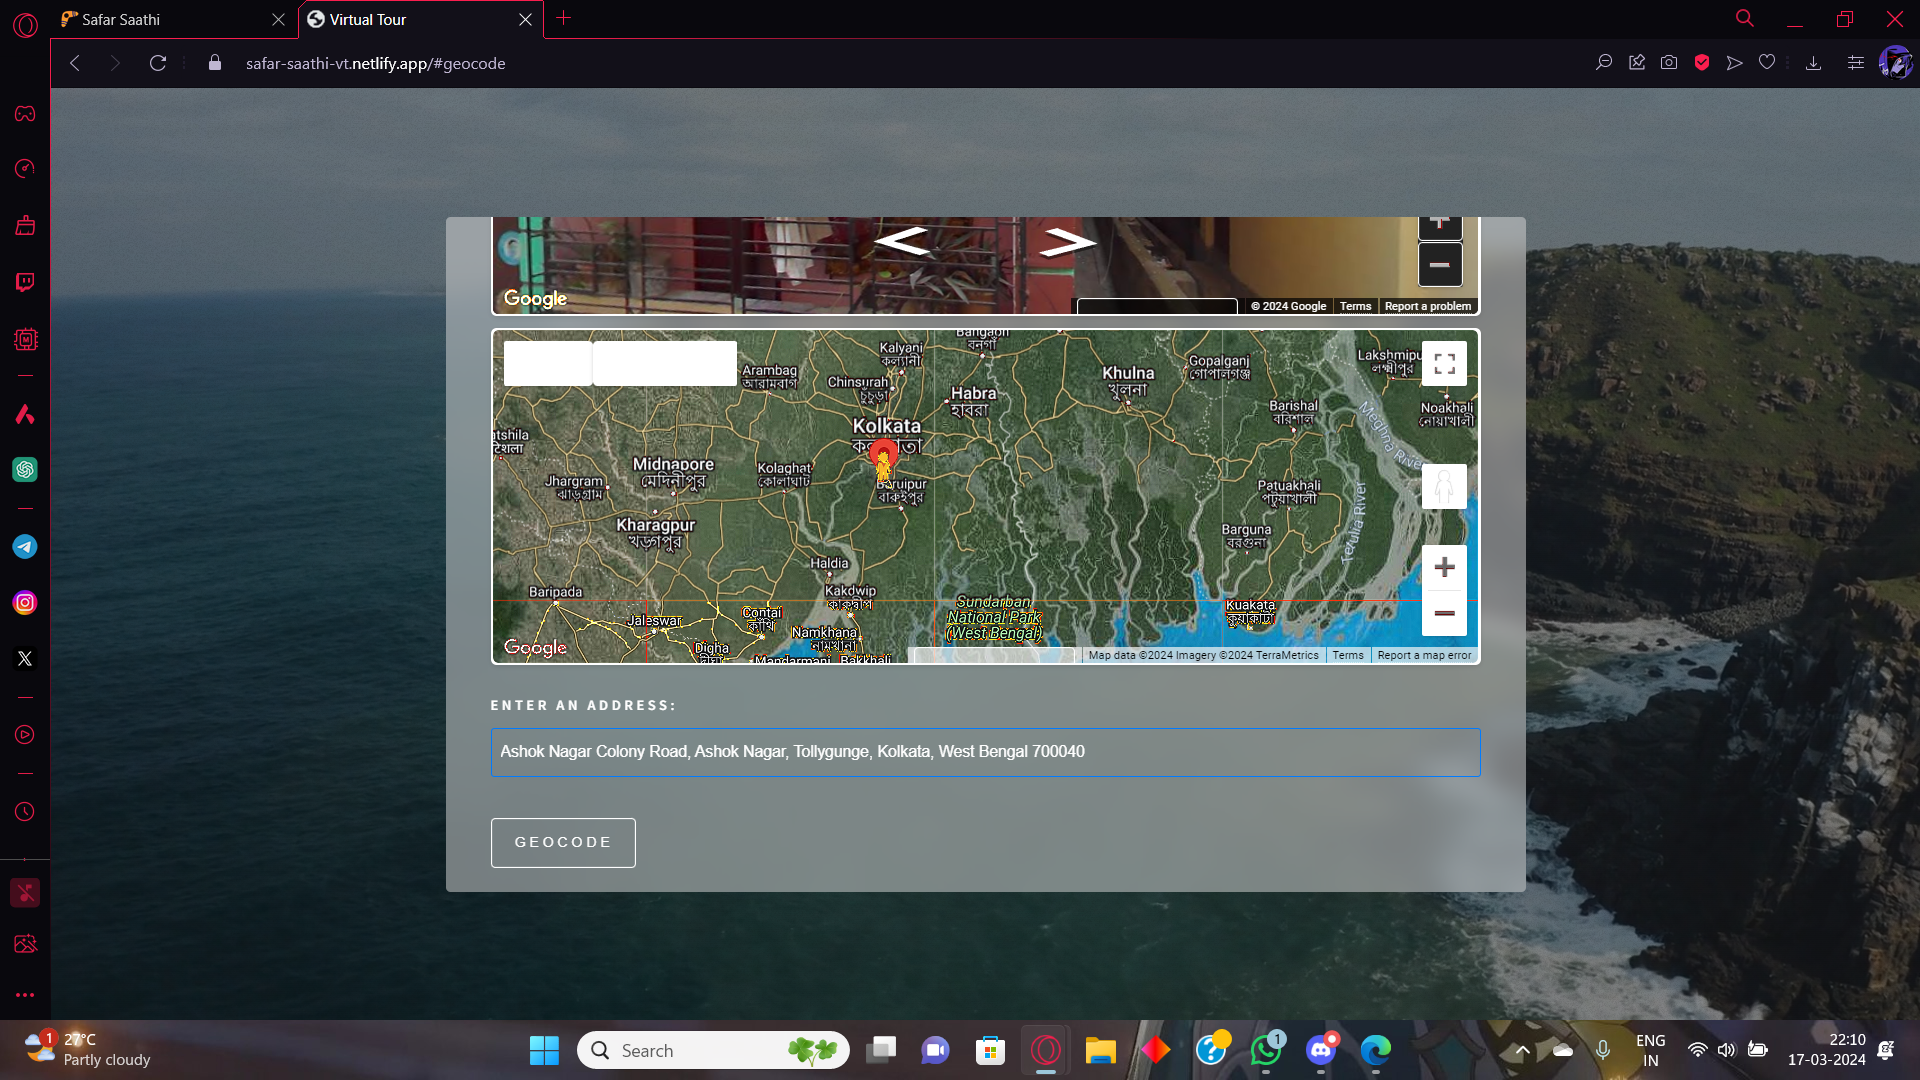This screenshot has height=1080, width=1920.
Task: Show hidden system tray icons
Action: click(x=1522, y=1050)
